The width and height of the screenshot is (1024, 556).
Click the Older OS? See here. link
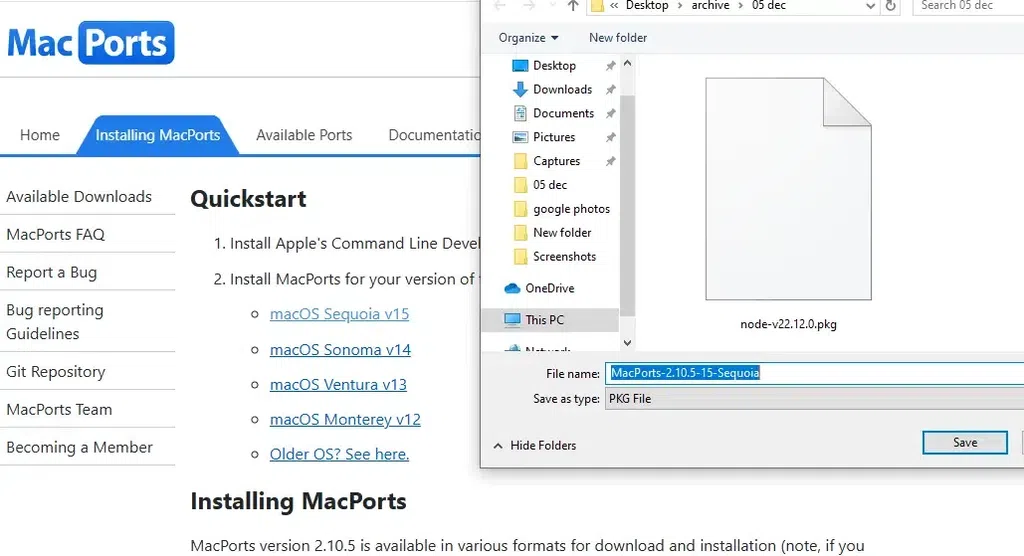coord(340,454)
